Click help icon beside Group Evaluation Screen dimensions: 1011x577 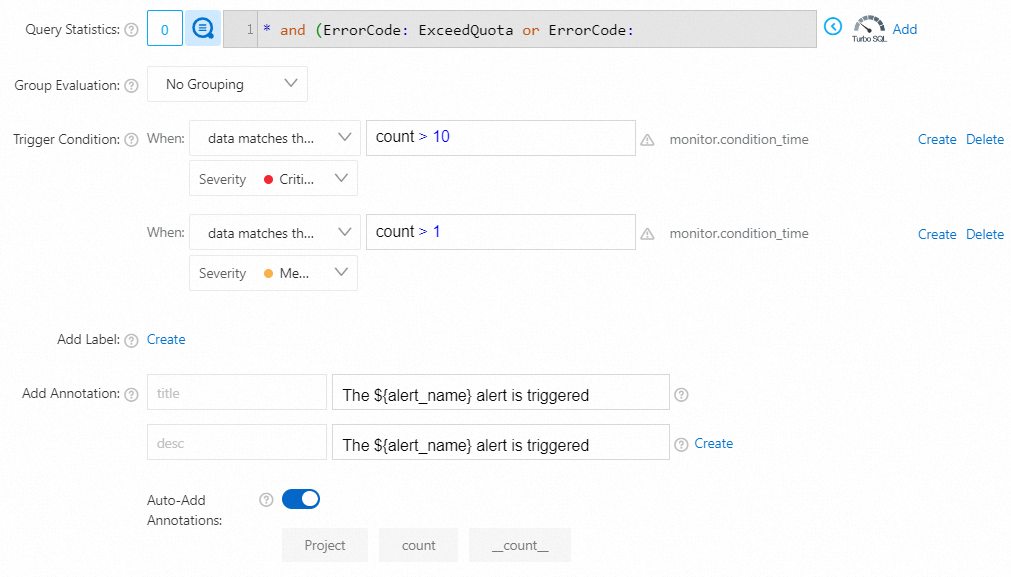pos(132,86)
